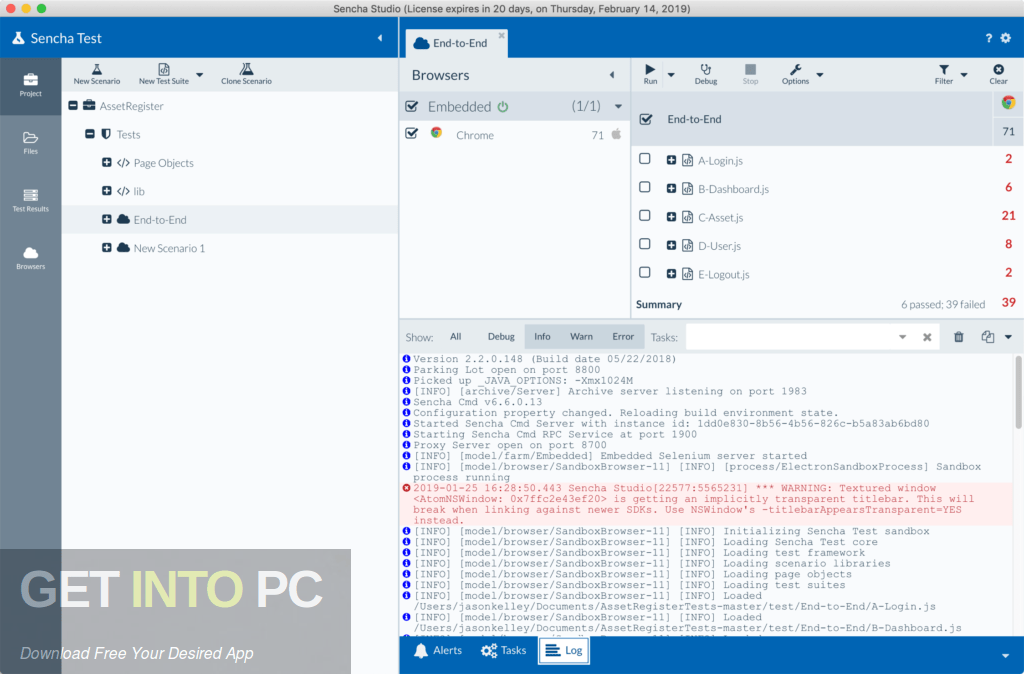Open the Embedded browser dropdown arrow

[617, 105]
